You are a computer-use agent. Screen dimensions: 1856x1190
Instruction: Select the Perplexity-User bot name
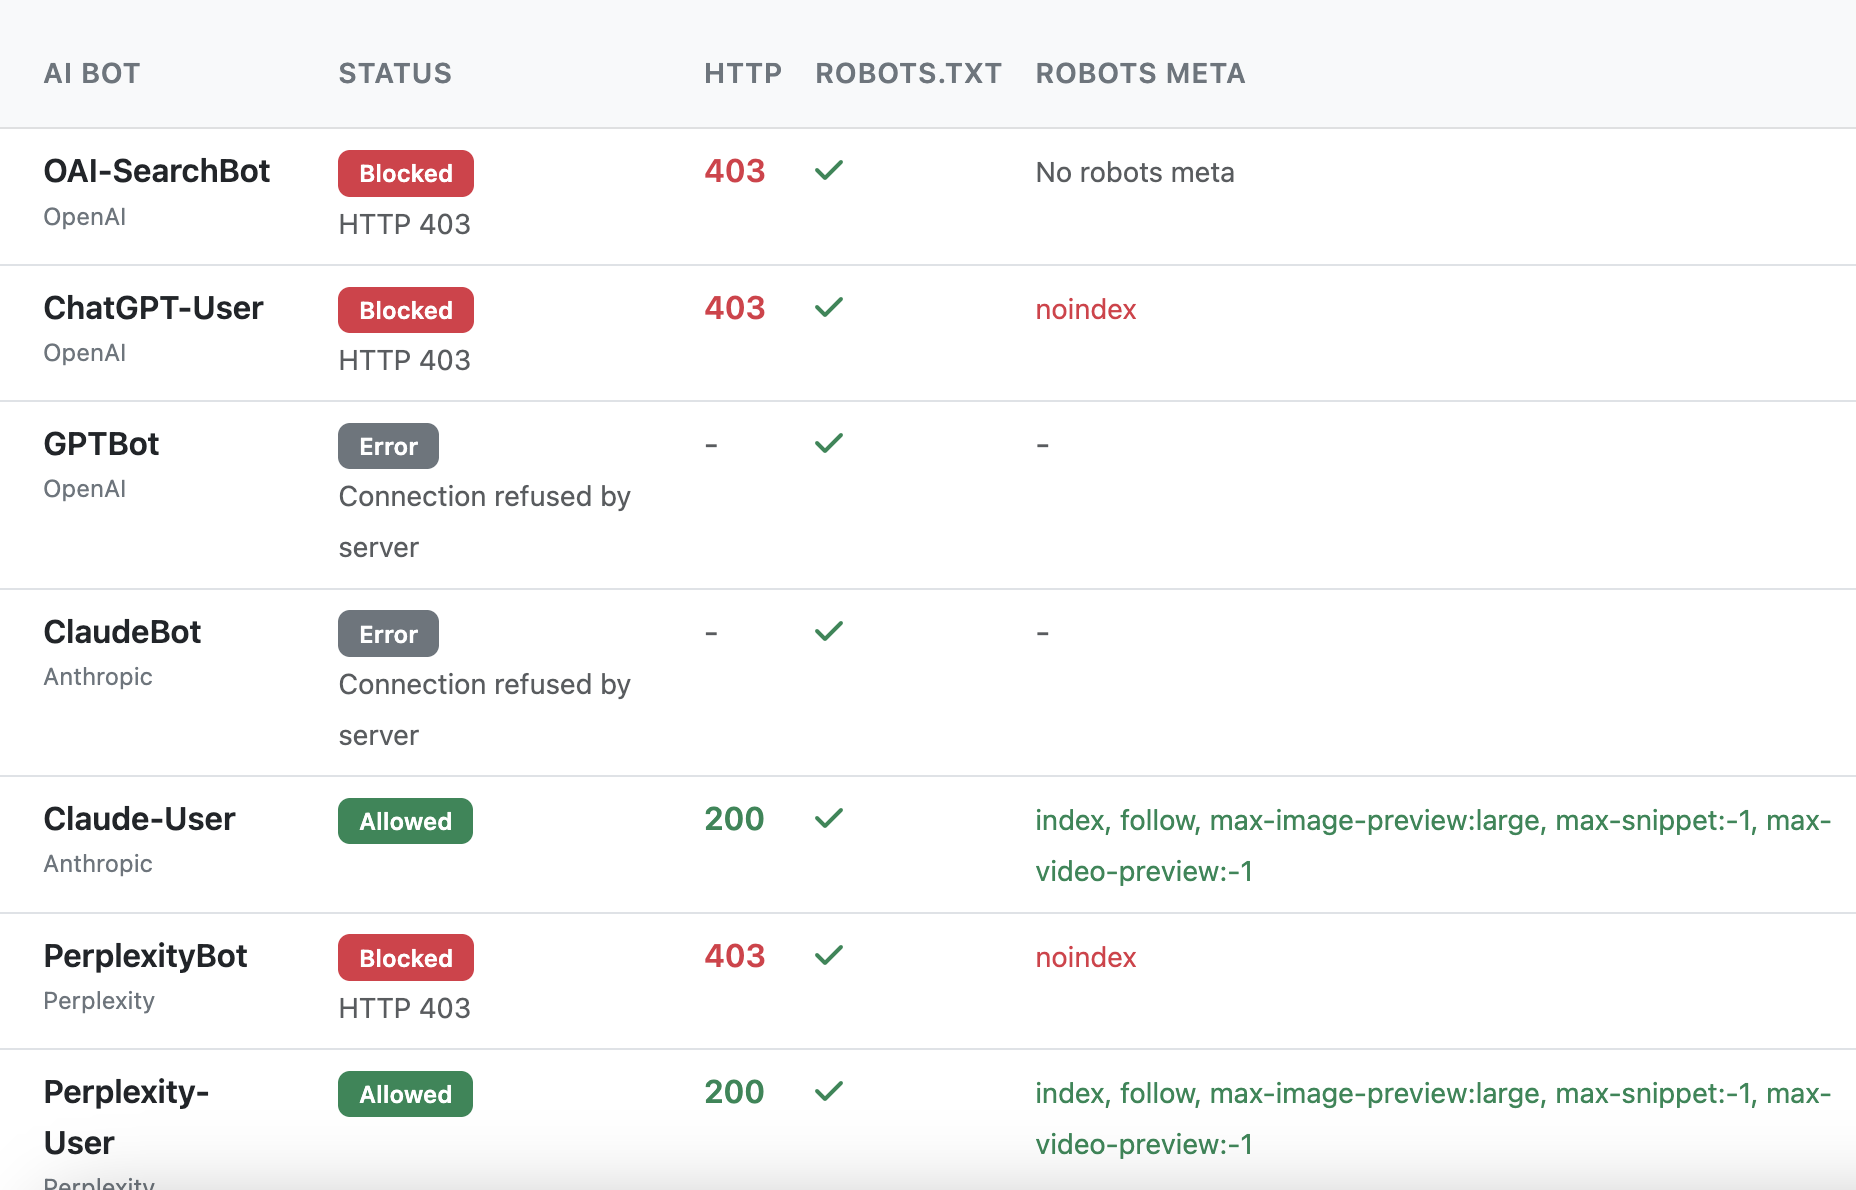126,1117
